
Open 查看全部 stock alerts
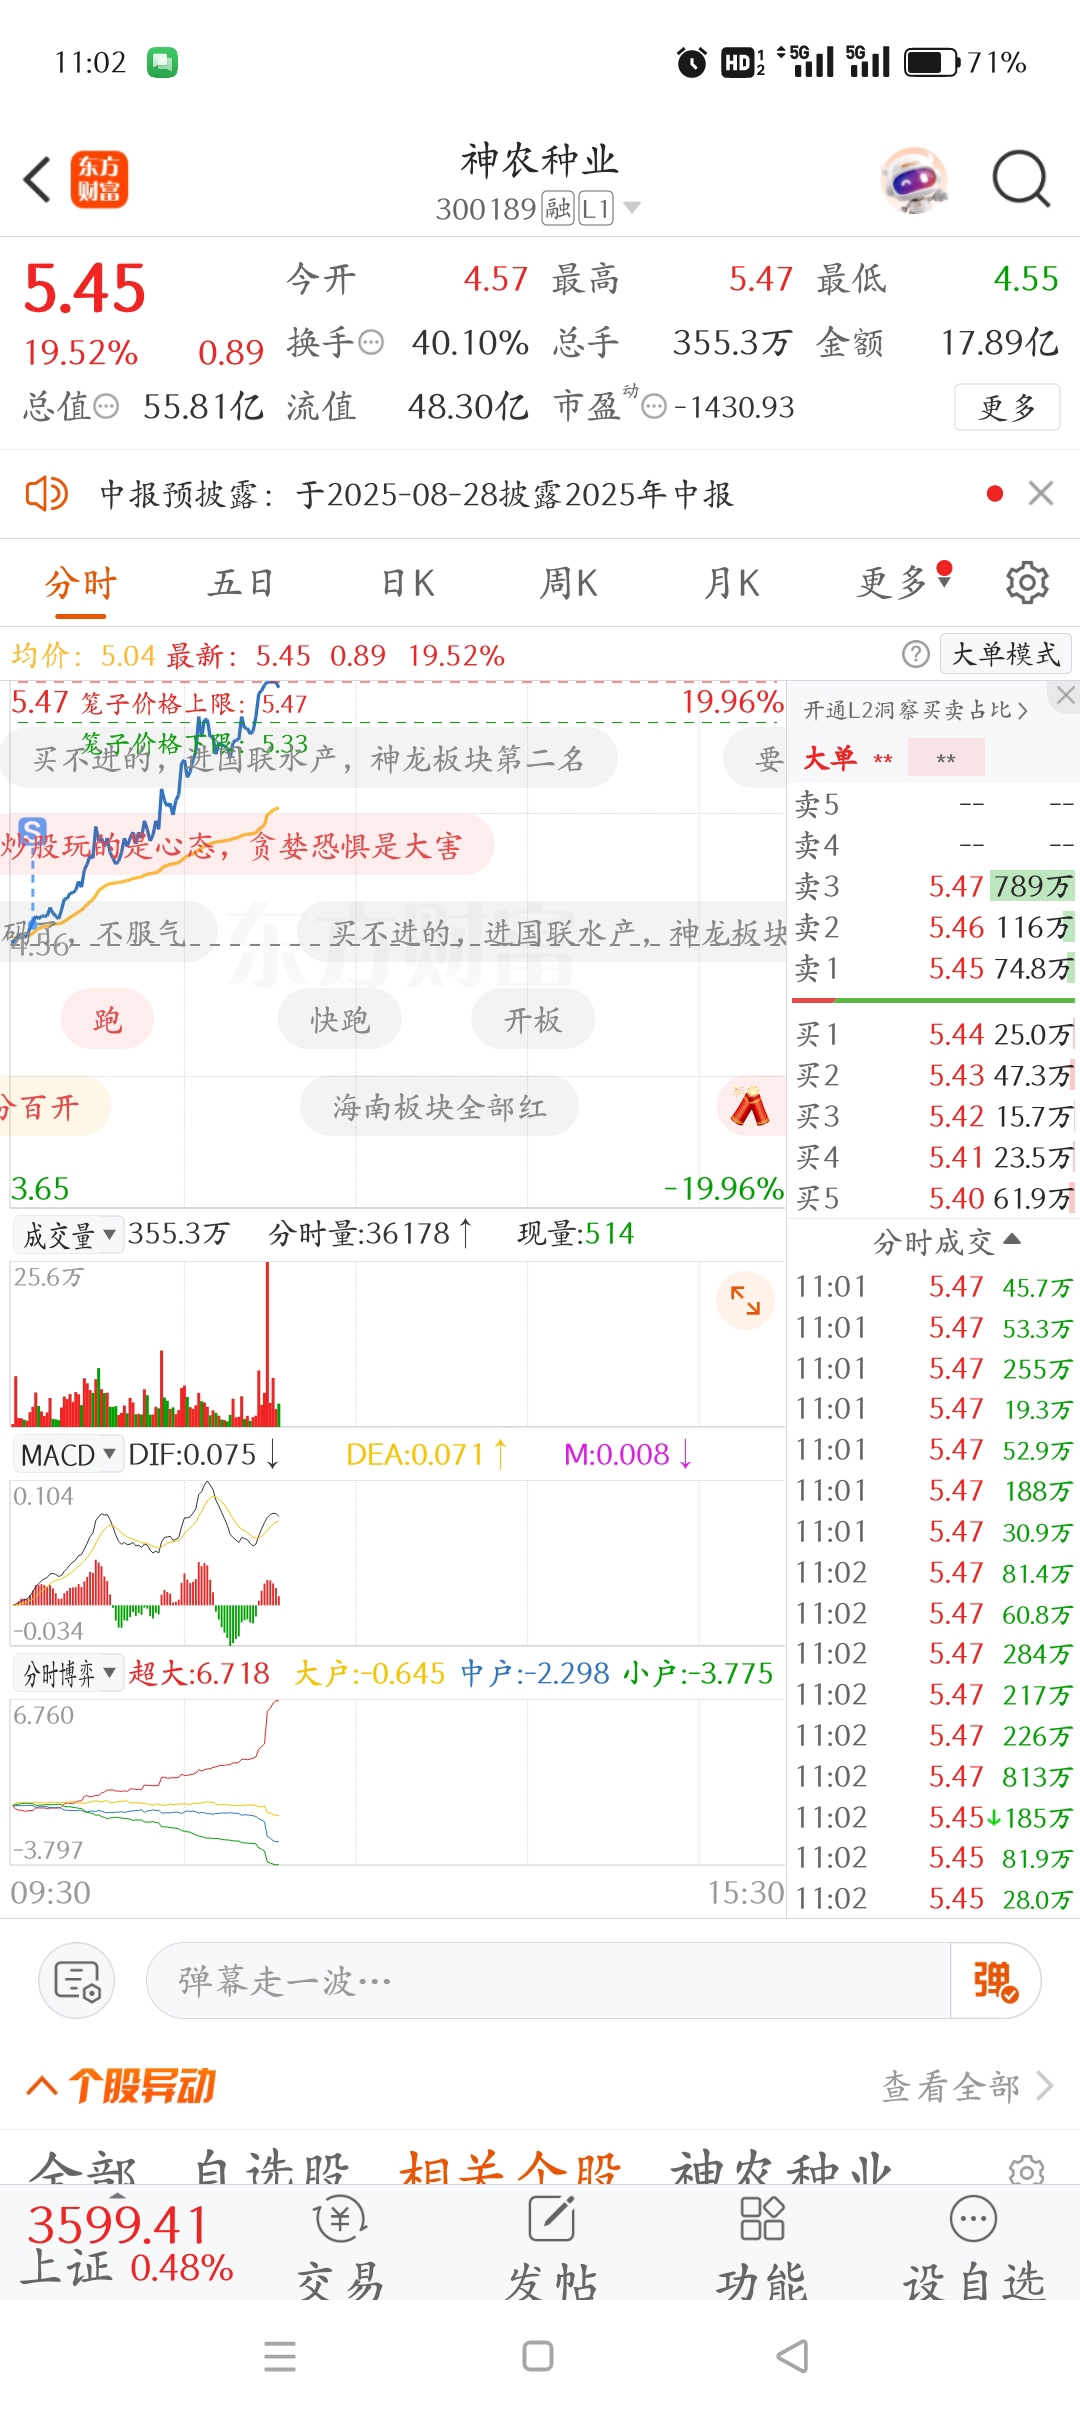(967, 2086)
